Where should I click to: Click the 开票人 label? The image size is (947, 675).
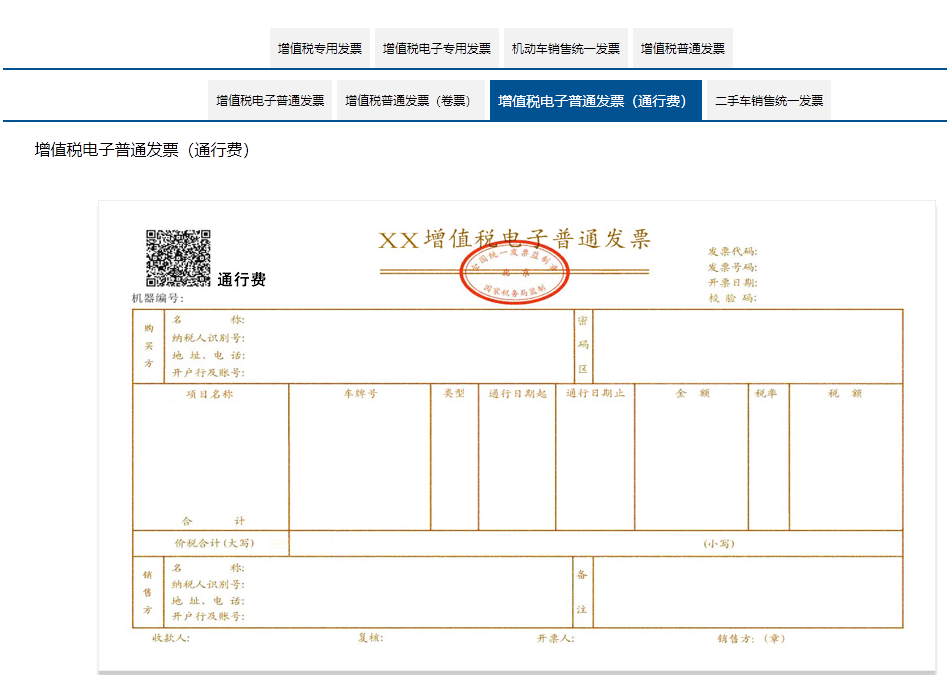click(x=556, y=638)
